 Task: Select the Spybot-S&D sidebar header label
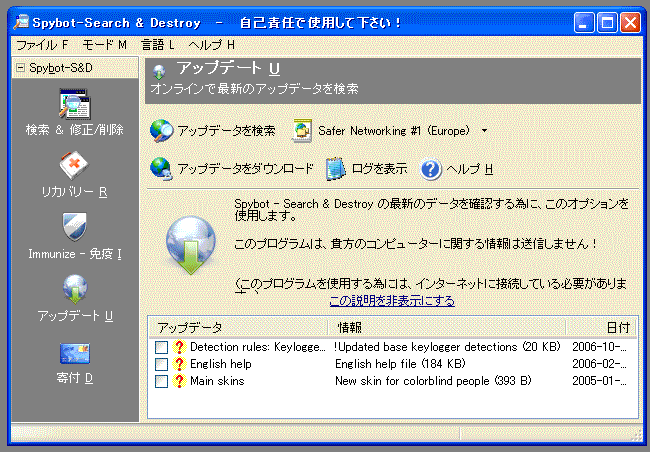click(61, 68)
